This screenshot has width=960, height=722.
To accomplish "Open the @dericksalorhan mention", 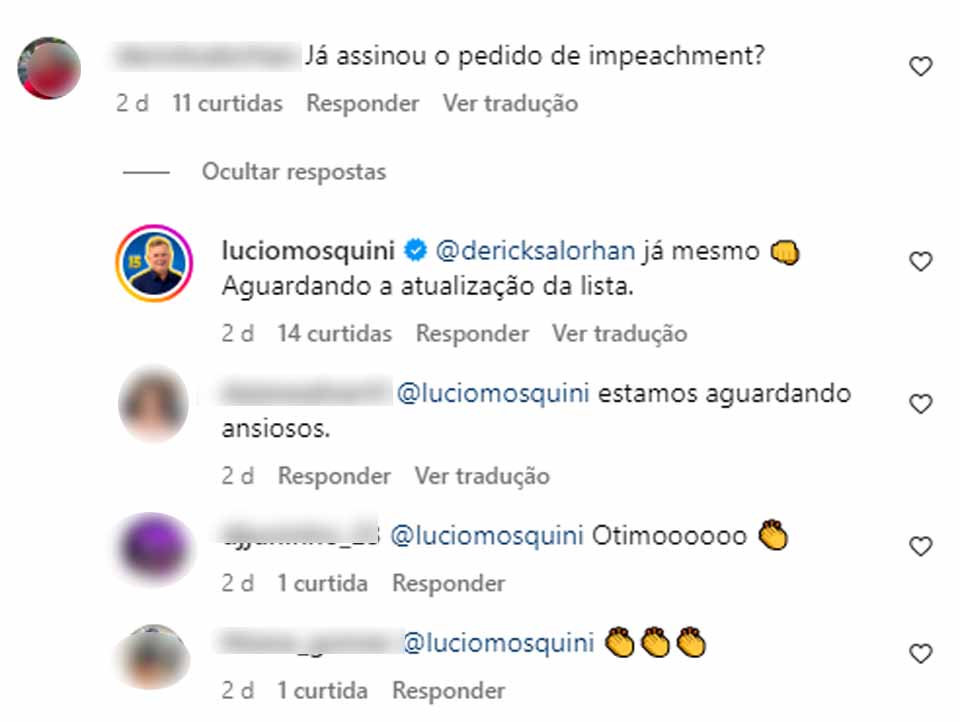I will 536,251.
